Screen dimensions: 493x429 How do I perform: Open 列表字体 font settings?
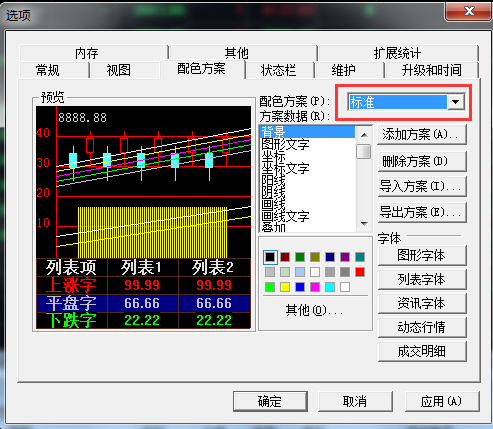click(421, 280)
